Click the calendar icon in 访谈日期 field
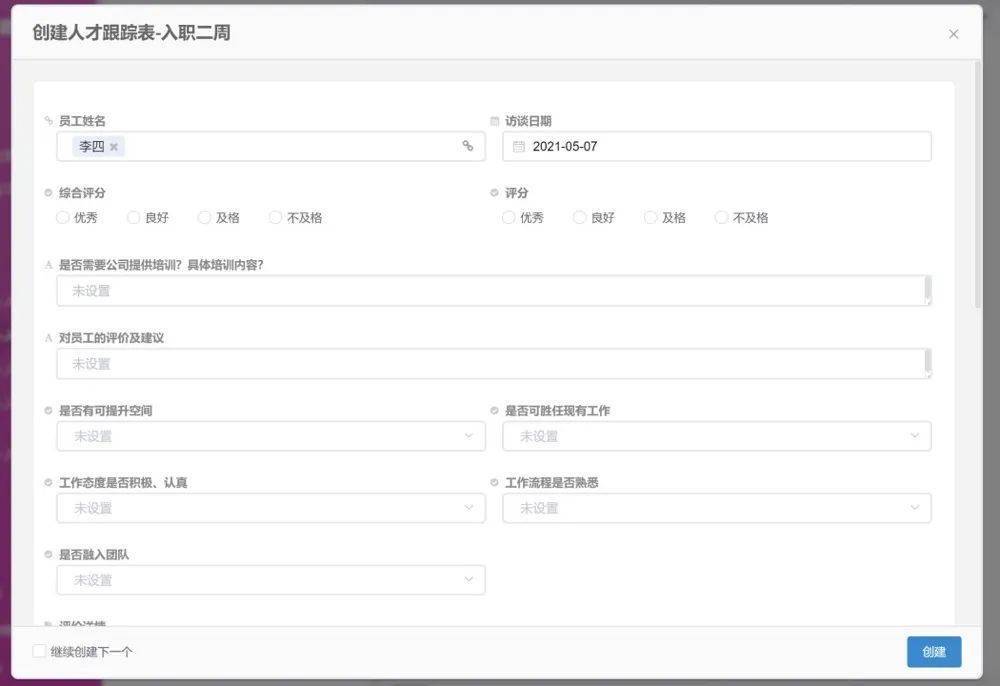Viewport: 1000px width, 686px height. tap(518, 146)
